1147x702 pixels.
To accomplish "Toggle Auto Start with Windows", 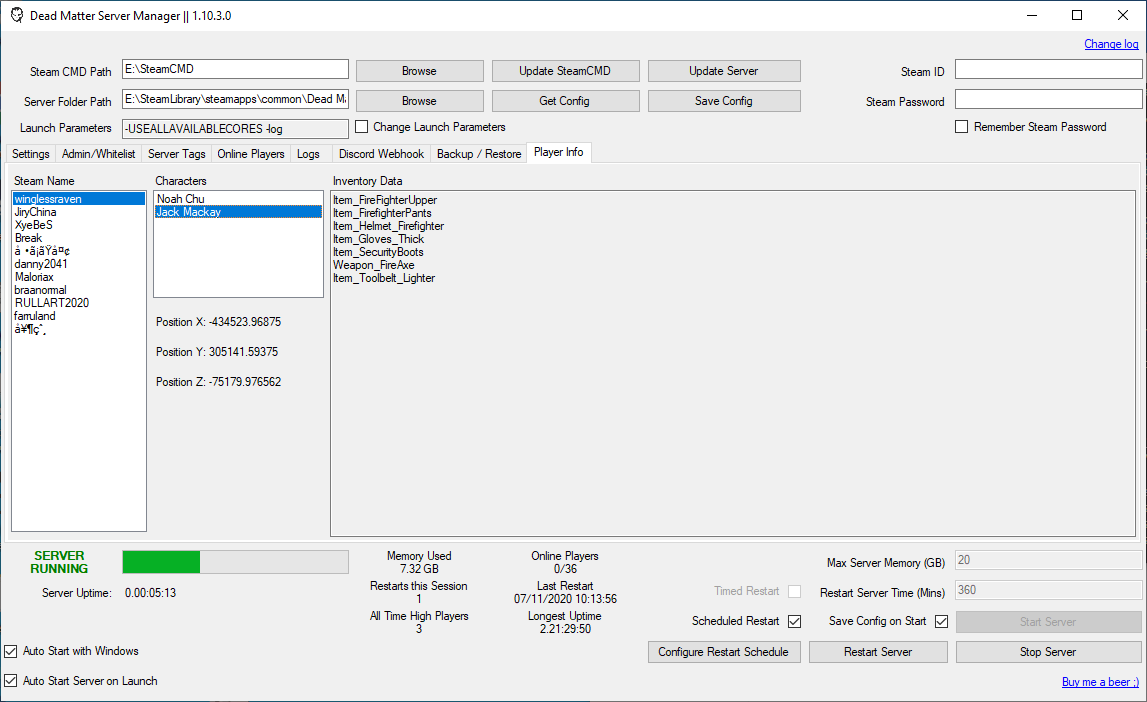I will tap(10, 651).
